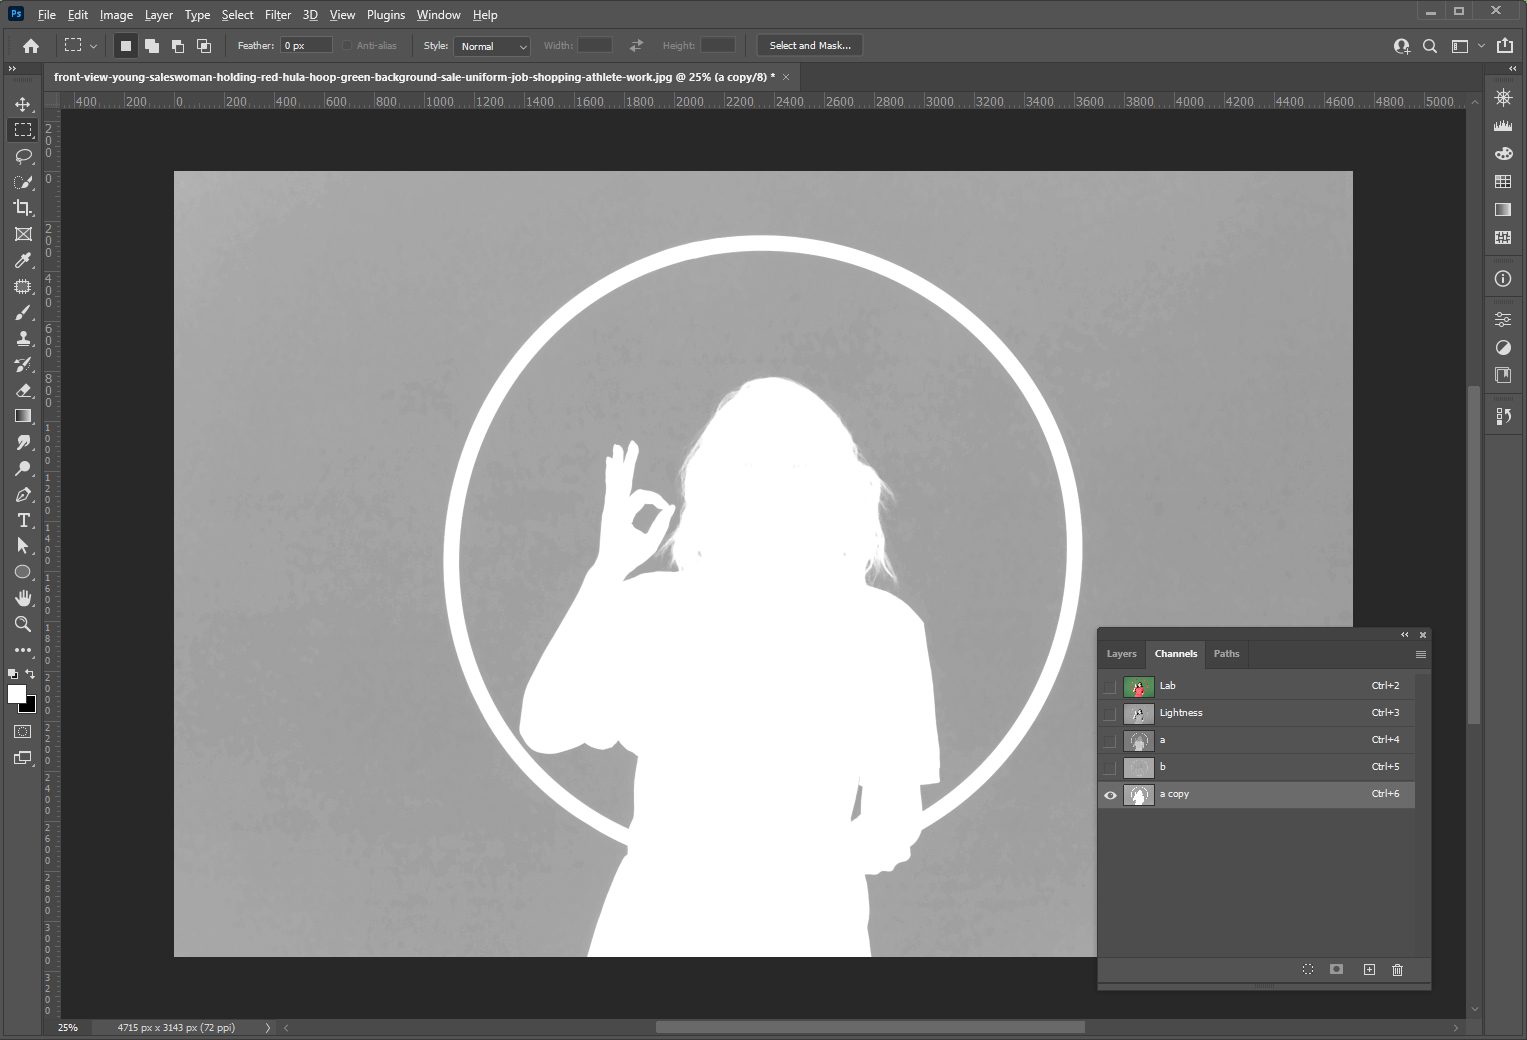Open the Select menu
Screen dimensions: 1527x1040
(237, 15)
